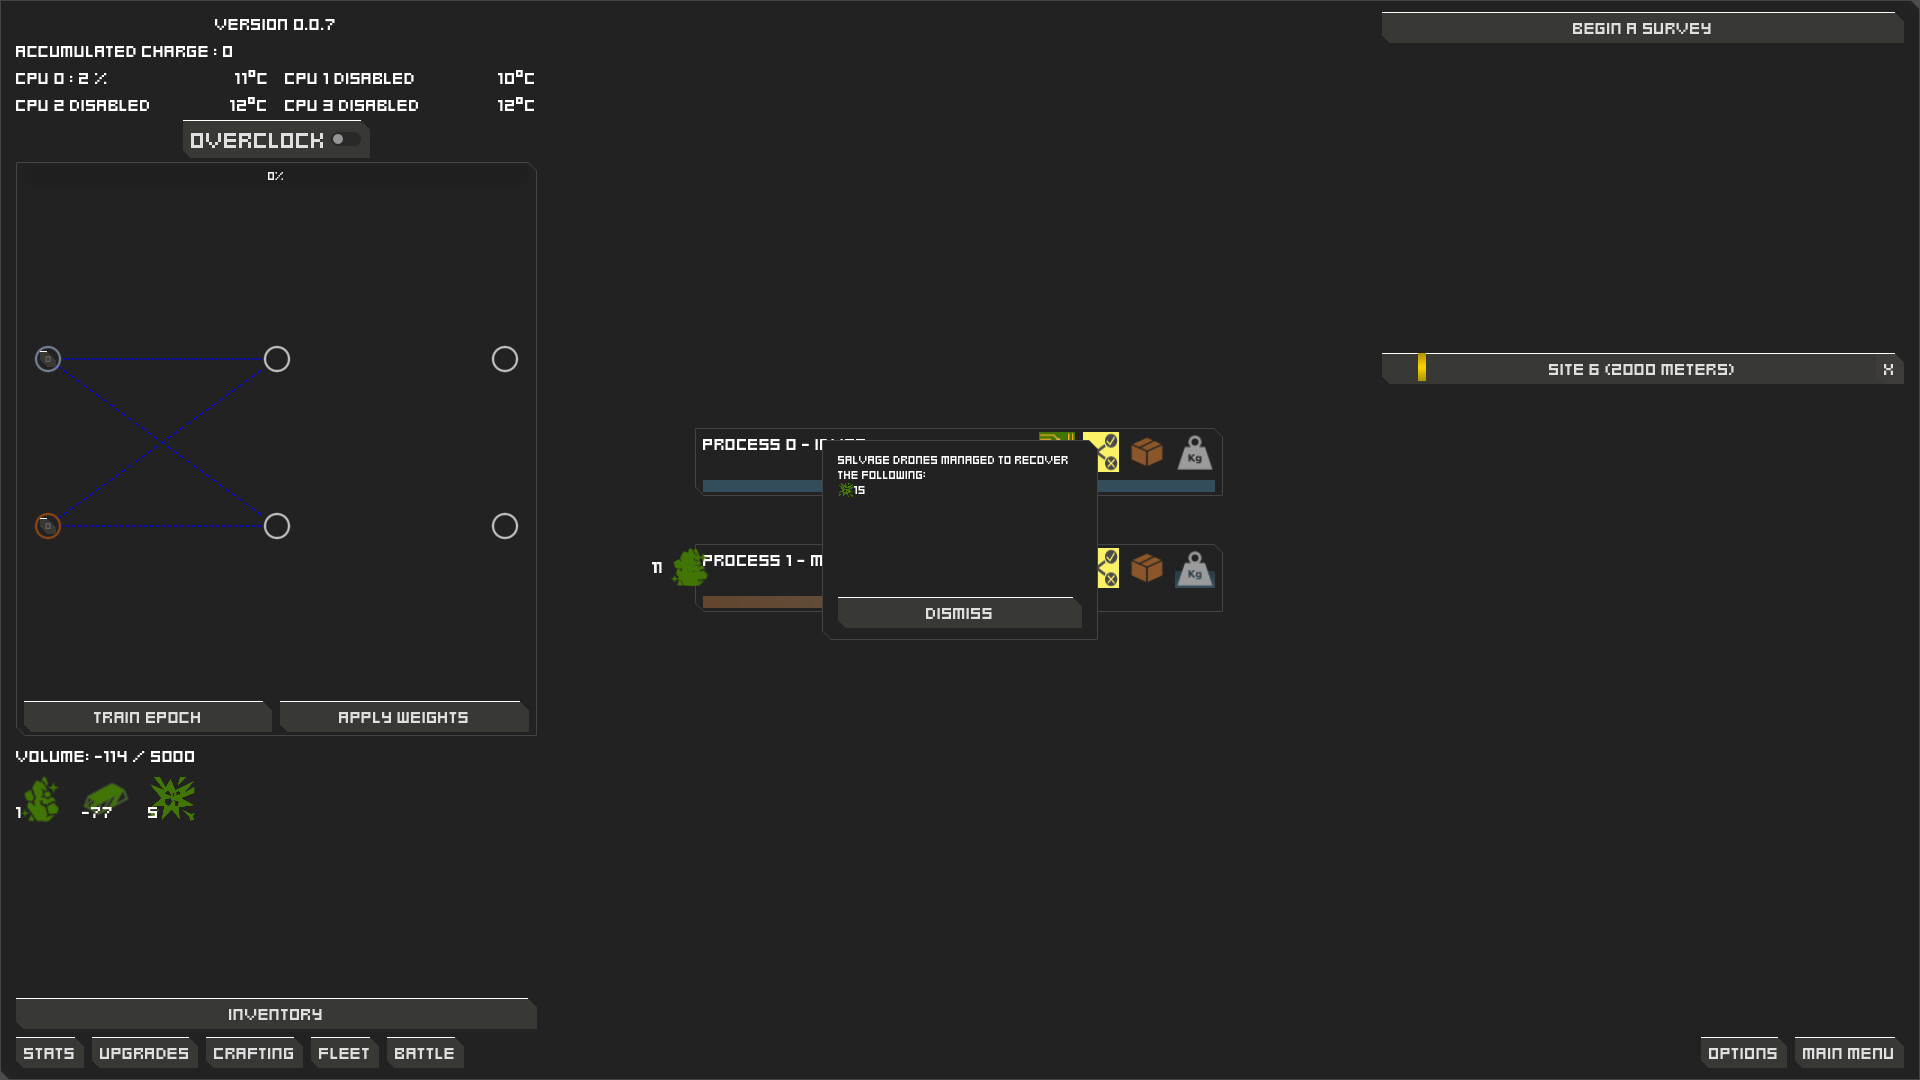Click the training progress bar at 0%
The height and width of the screenshot is (1080, 1920).
coord(276,176)
